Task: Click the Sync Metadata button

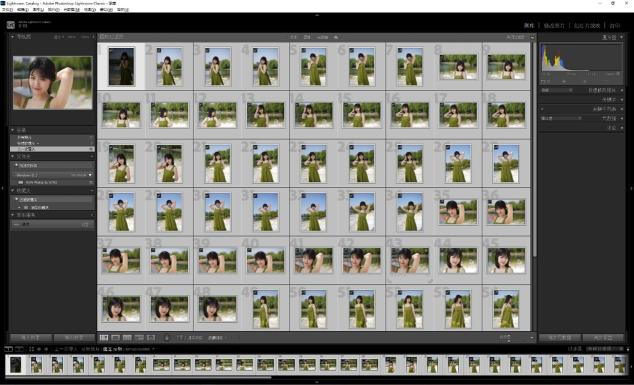Action: (x=560, y=338)
